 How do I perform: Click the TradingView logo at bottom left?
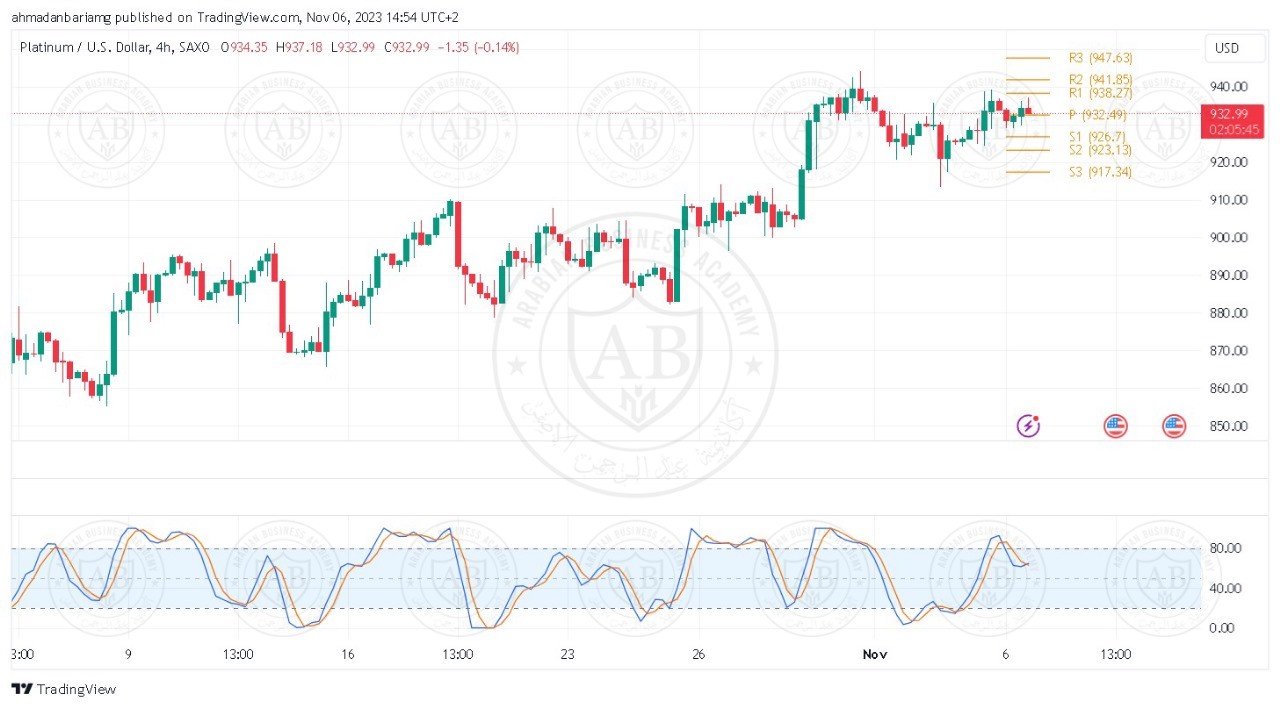click(63, 689)
